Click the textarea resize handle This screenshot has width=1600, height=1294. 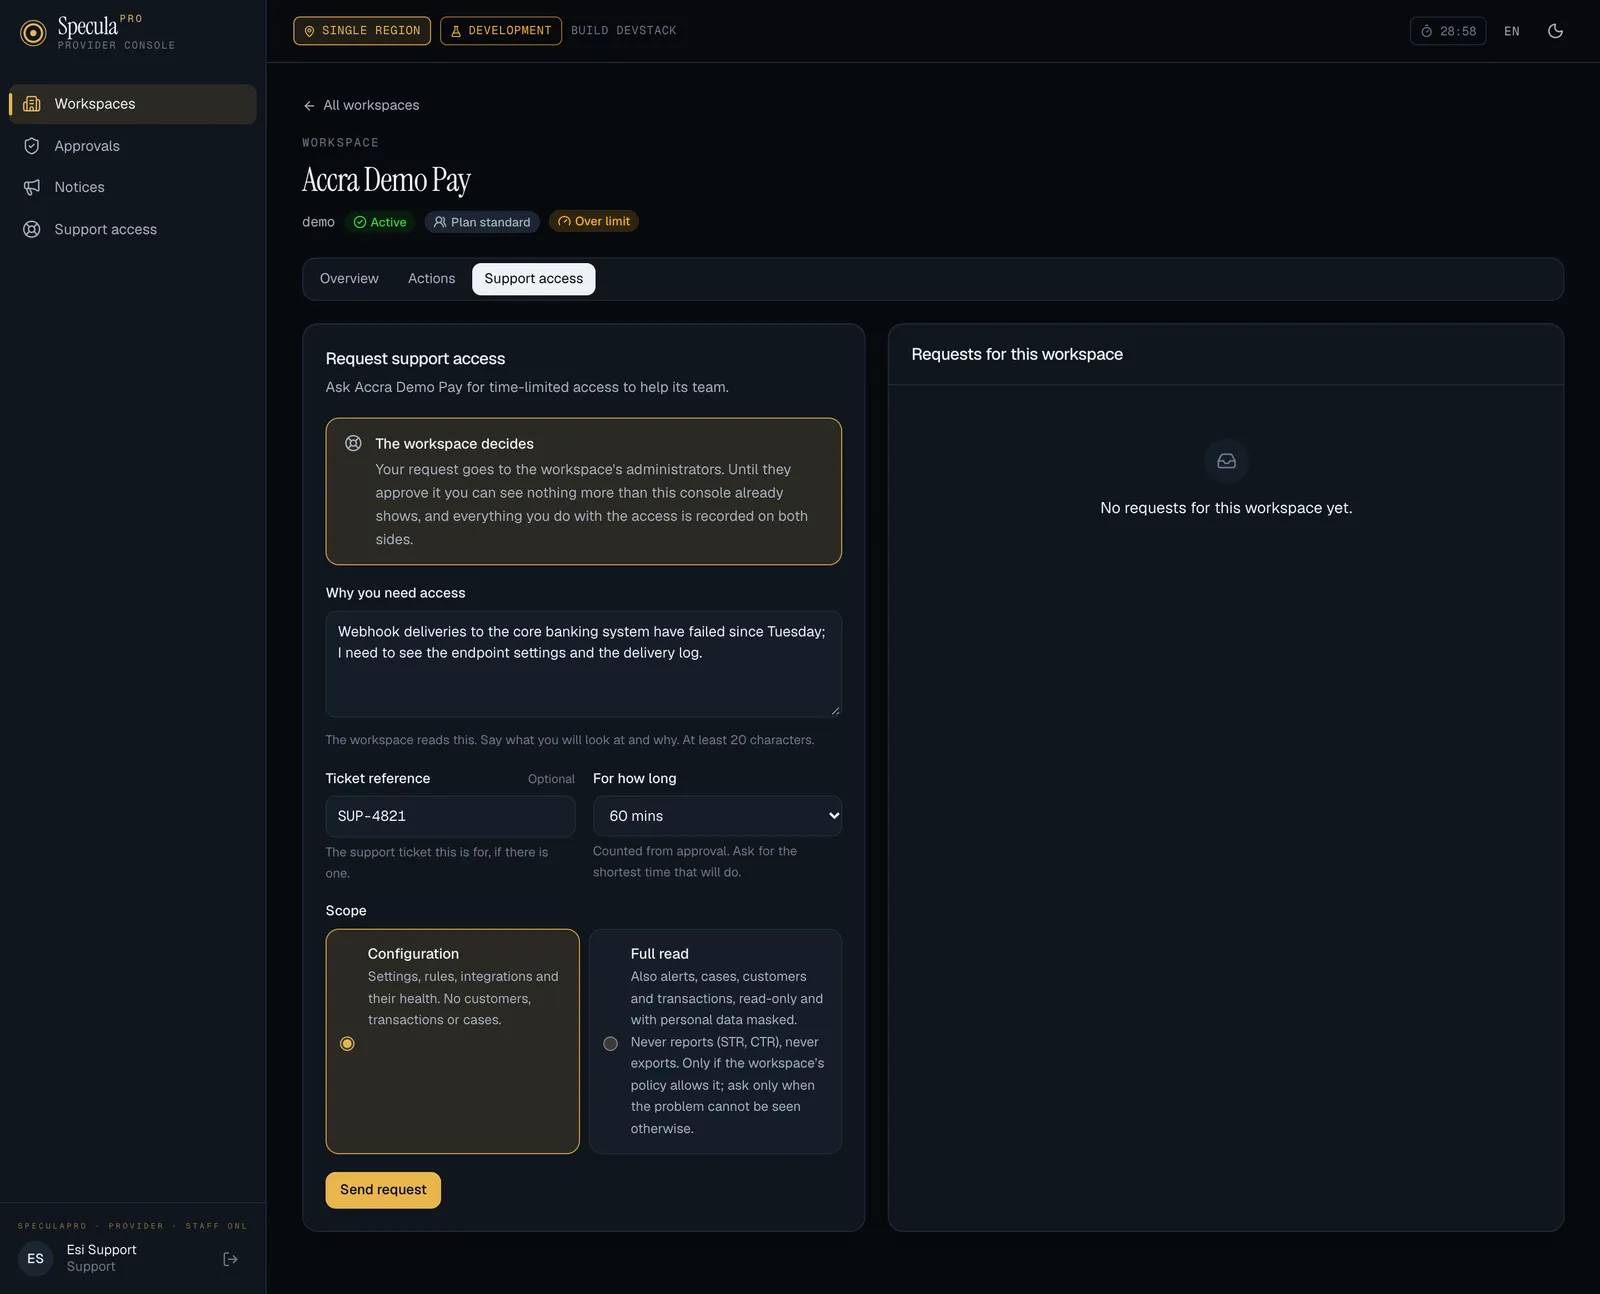click(835, 710)
